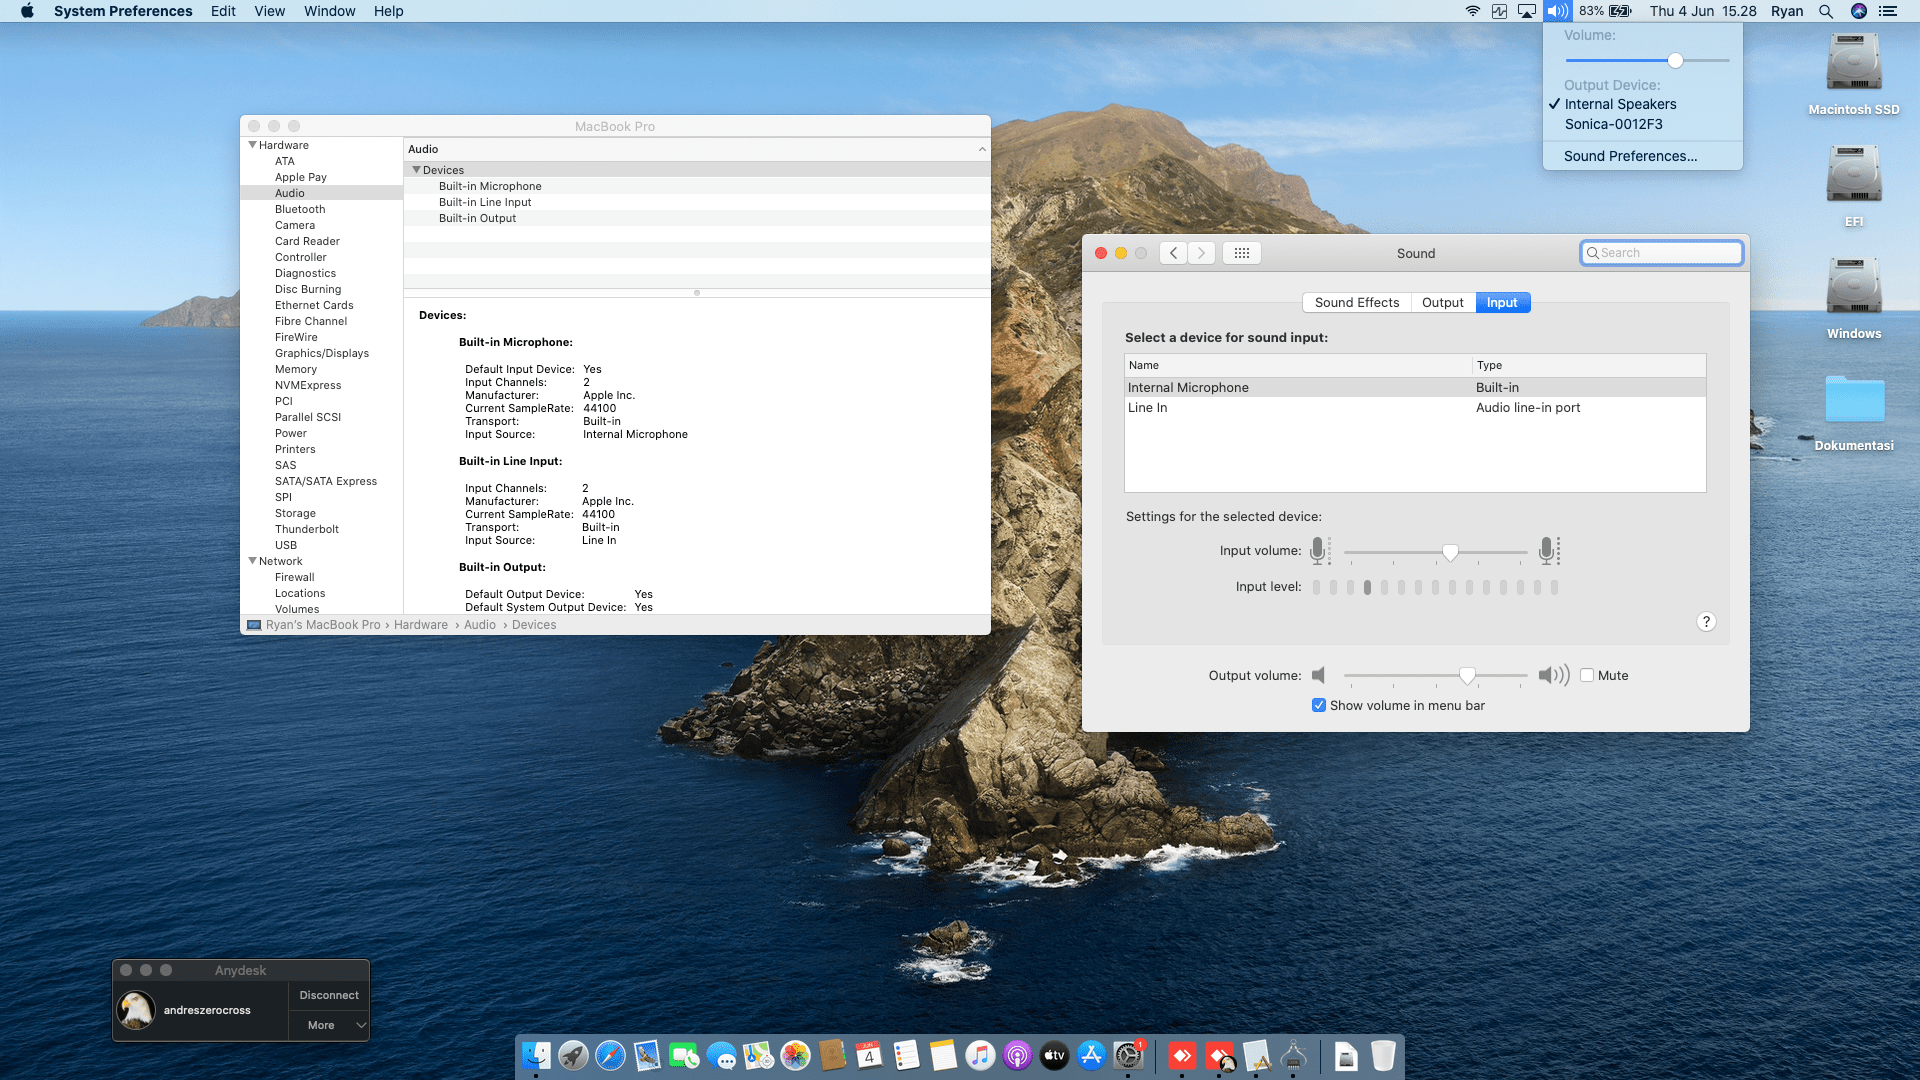Open the Macintosh SSD drive icon
This screenshot has height=1080, width=1920.
(x=1853, y=63)
